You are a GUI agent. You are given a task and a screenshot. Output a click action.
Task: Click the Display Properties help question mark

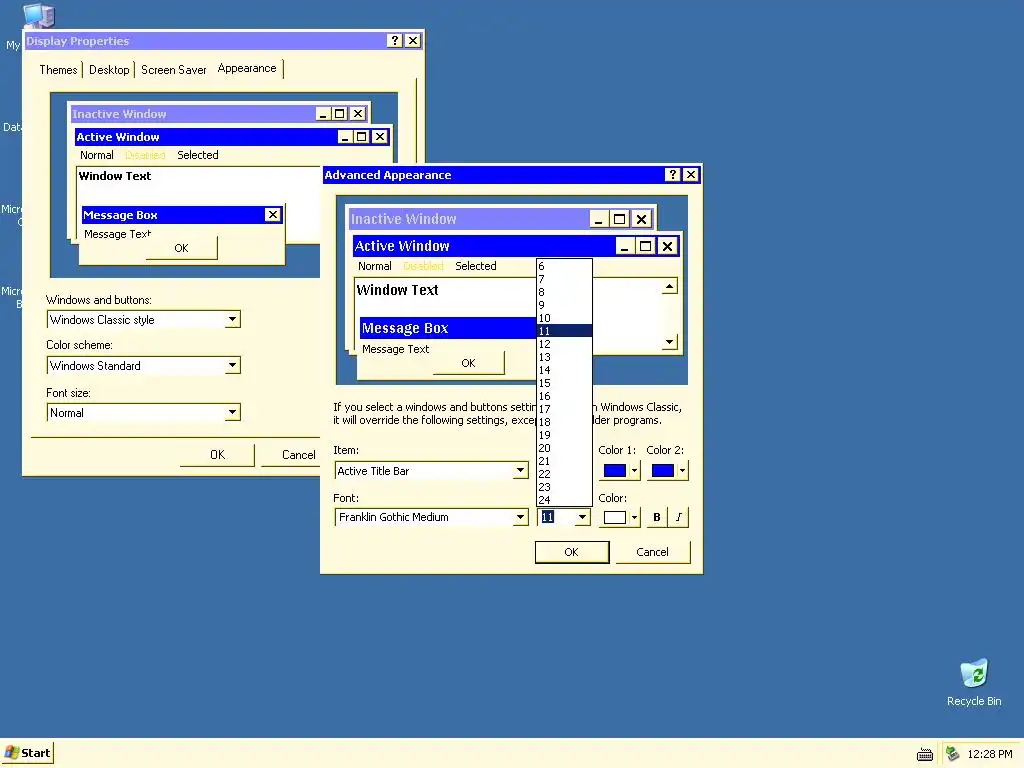coord(394,40)
